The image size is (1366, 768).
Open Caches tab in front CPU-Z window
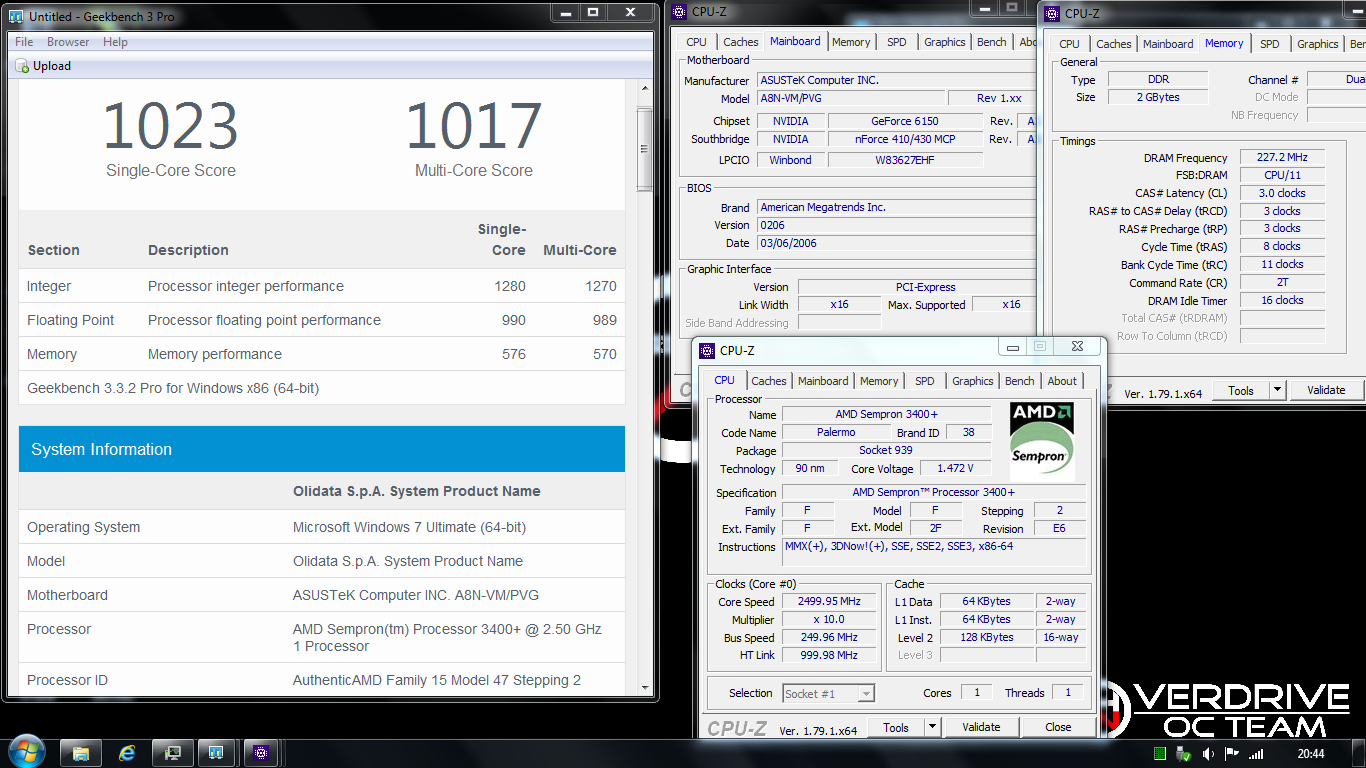(x=769, y=381)
